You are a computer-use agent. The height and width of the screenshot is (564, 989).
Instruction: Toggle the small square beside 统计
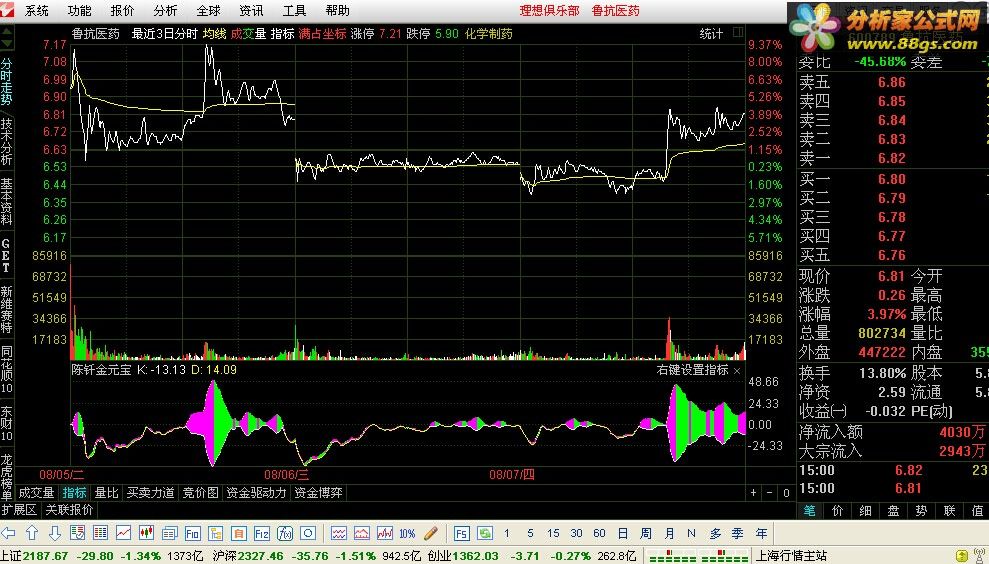click(x=738, y=33)
